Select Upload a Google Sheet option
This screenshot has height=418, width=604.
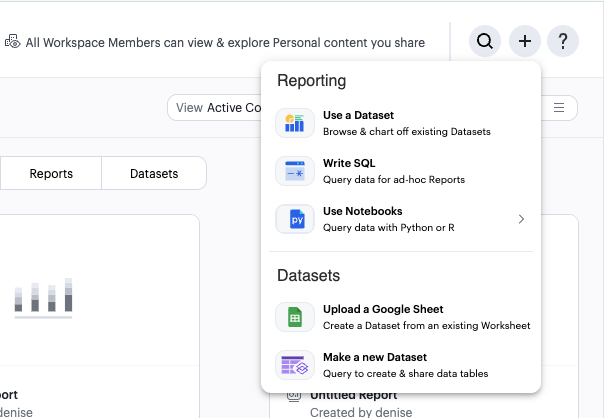[x=425, y=317]
